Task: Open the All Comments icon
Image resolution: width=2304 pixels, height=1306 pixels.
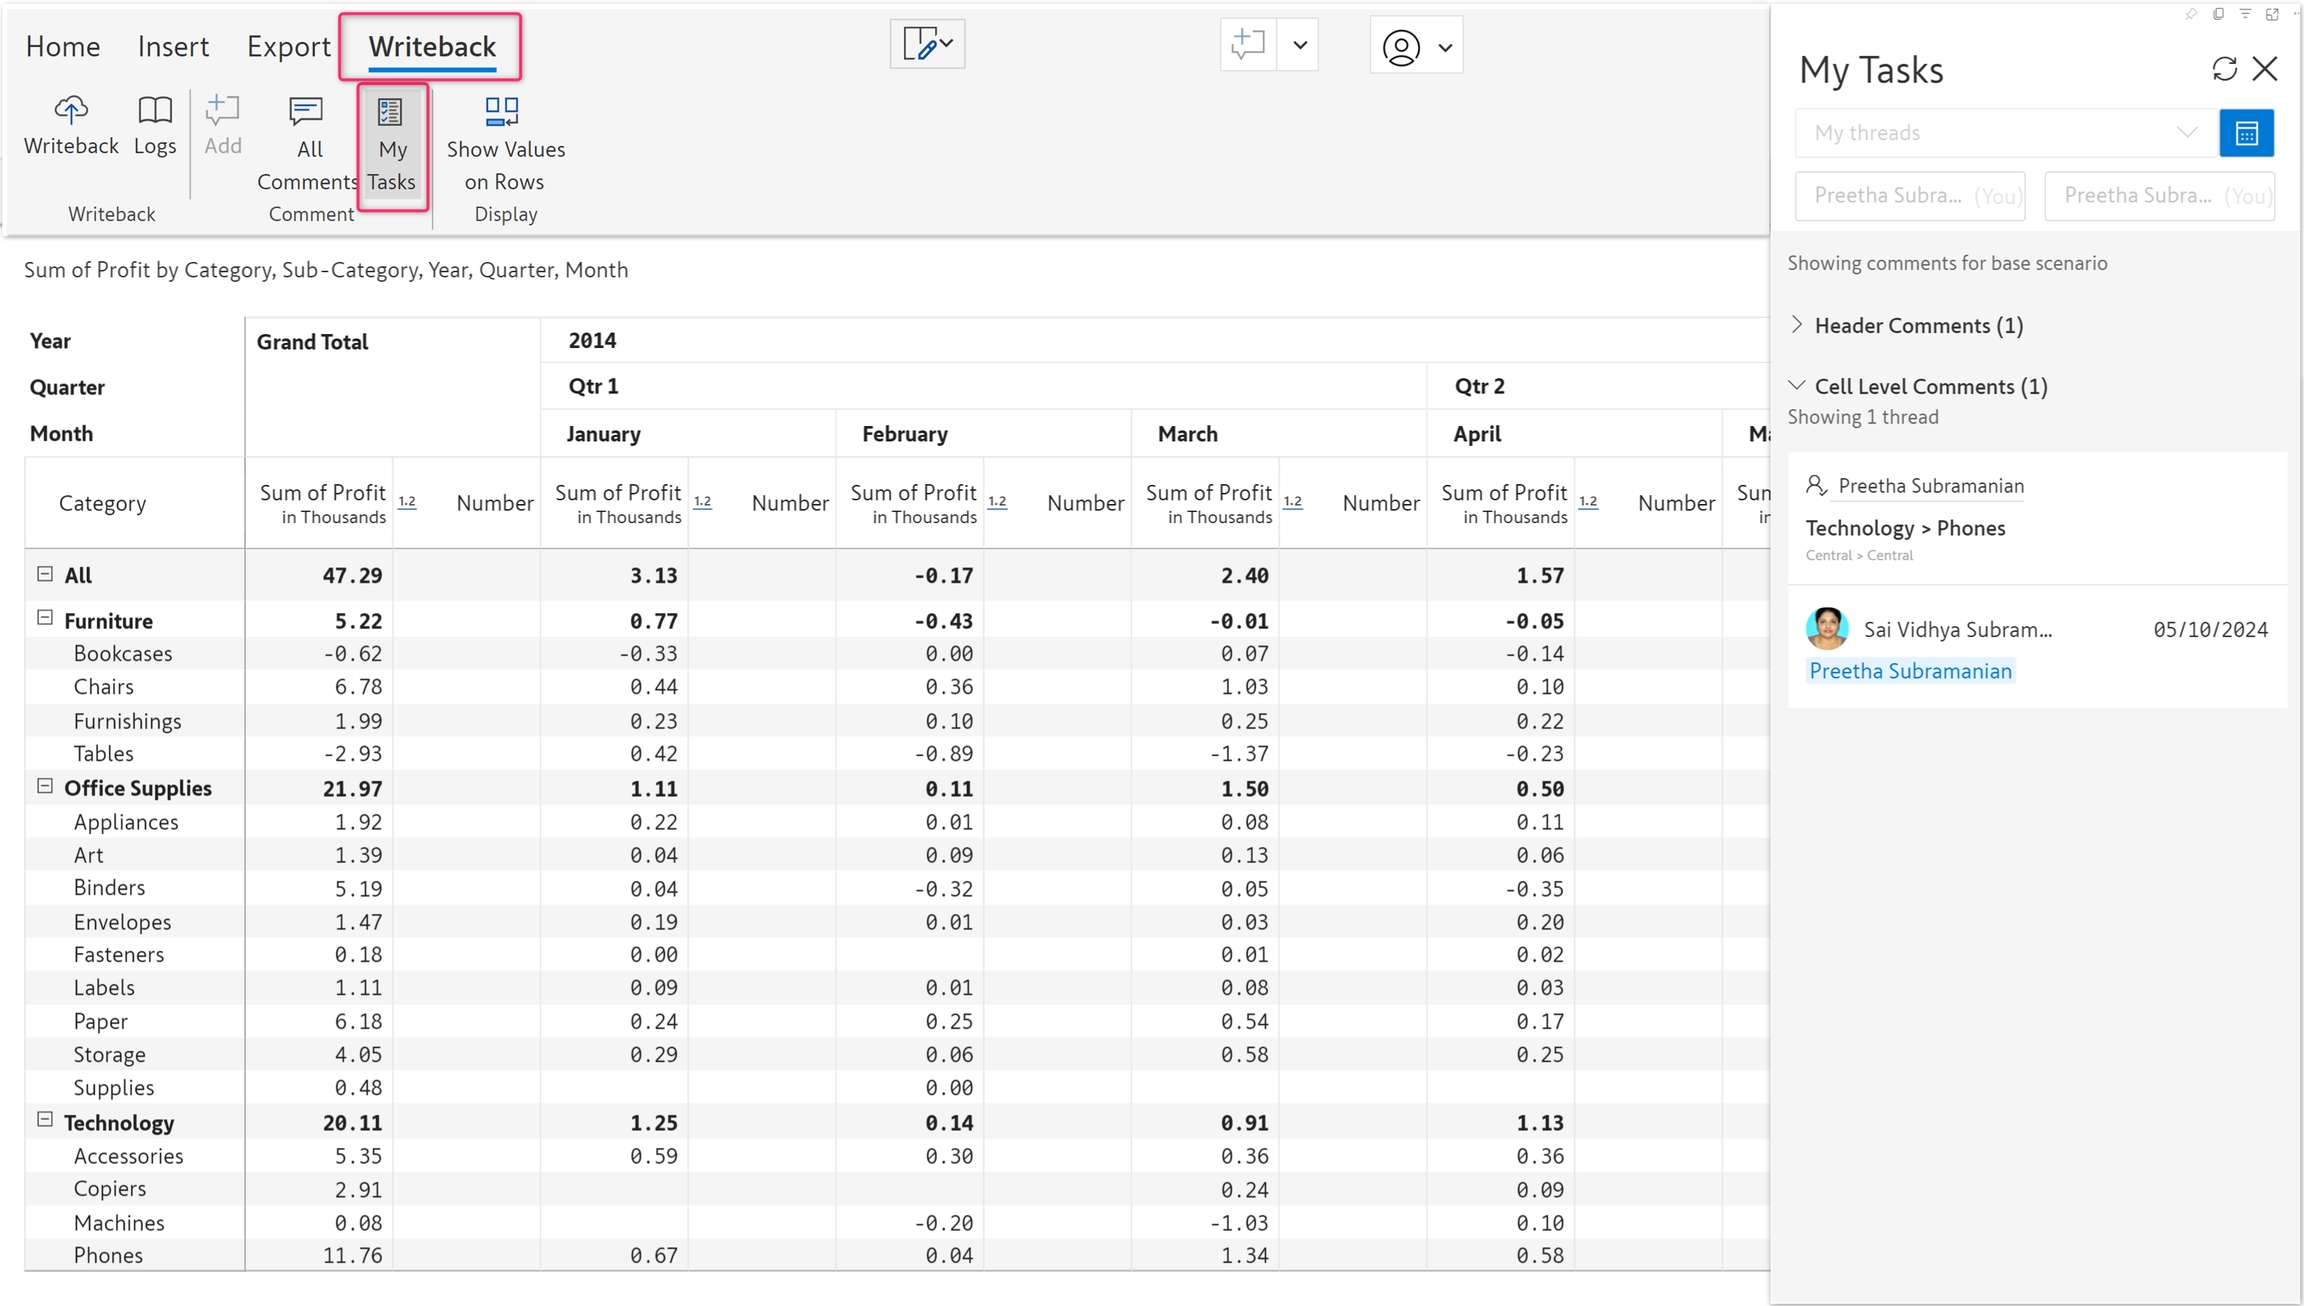Action: 306,111
